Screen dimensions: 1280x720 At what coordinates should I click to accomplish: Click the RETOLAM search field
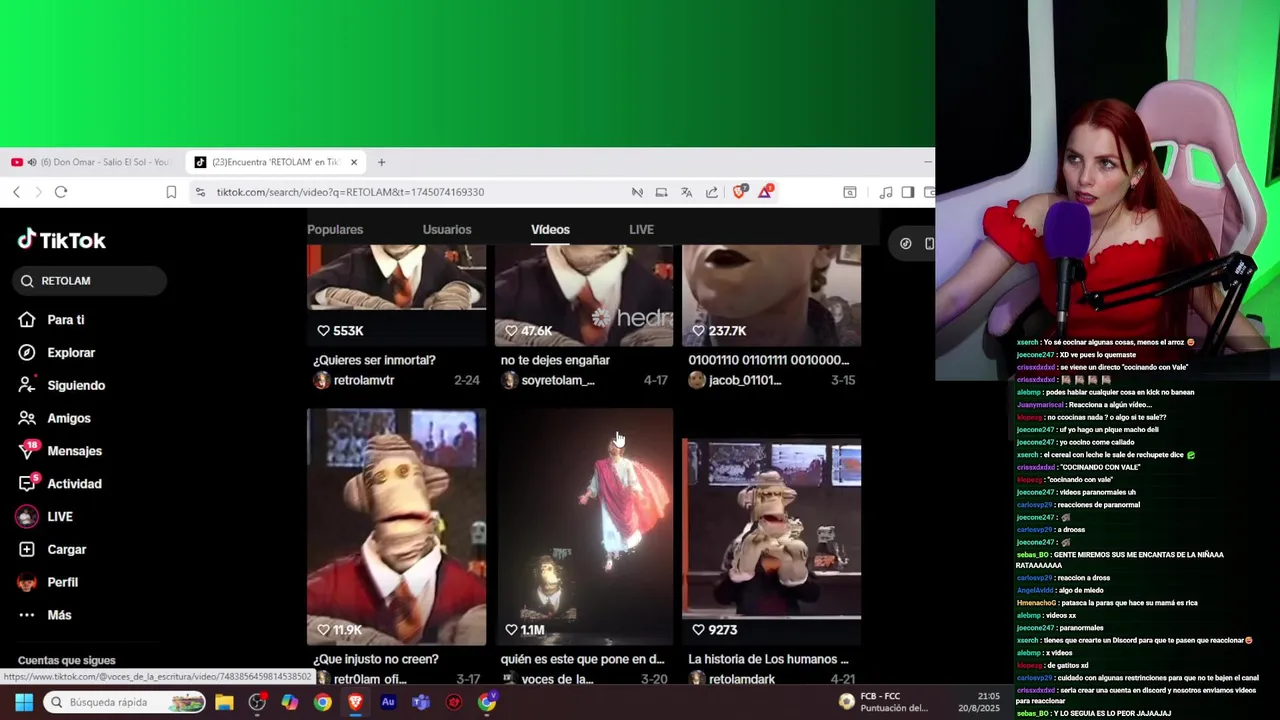pyautogui.click(x=90, y=281)
